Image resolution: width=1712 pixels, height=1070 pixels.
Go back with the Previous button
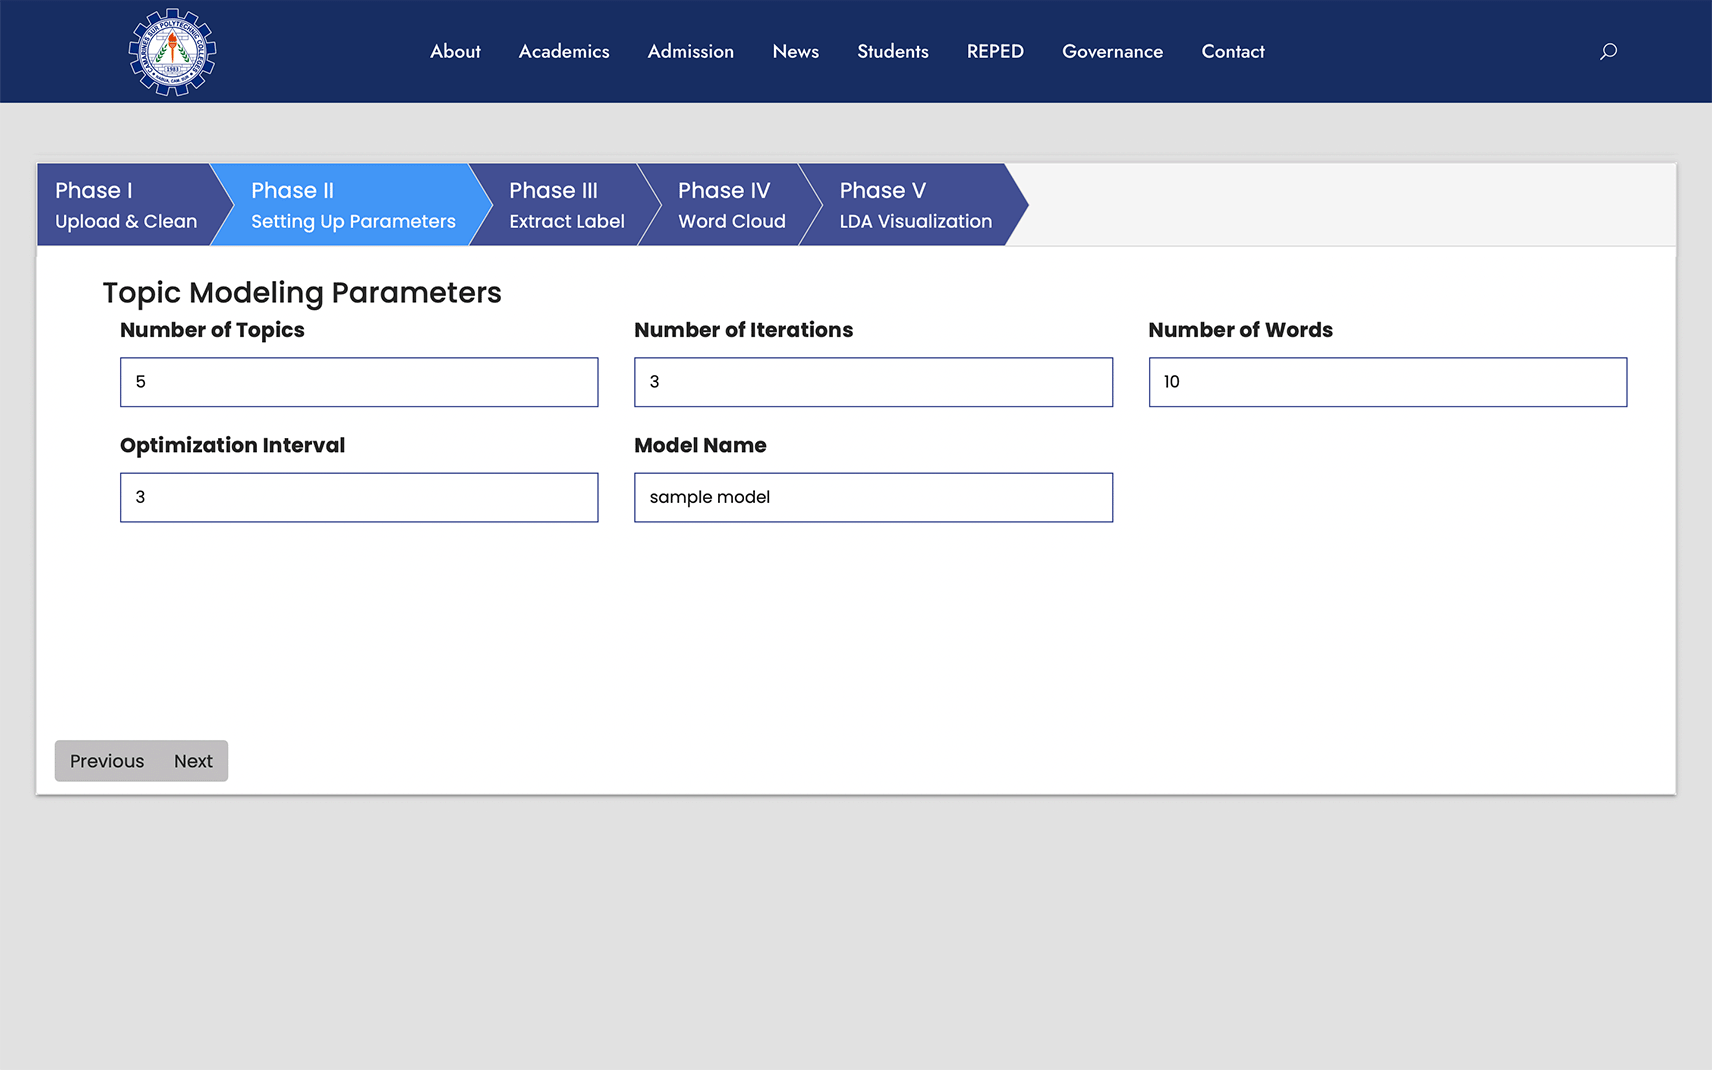(x=107, y=761)
